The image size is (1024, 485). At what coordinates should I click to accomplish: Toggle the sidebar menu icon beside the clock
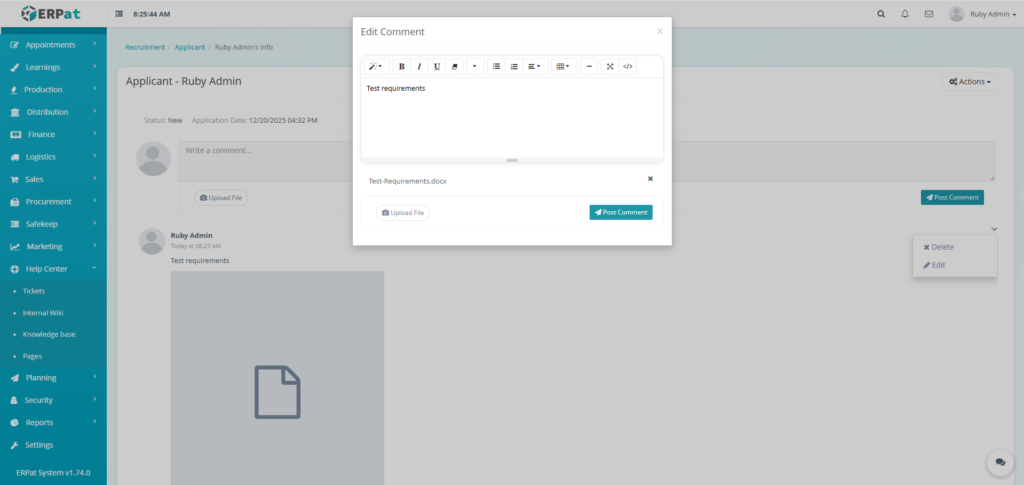pos(119,14)
